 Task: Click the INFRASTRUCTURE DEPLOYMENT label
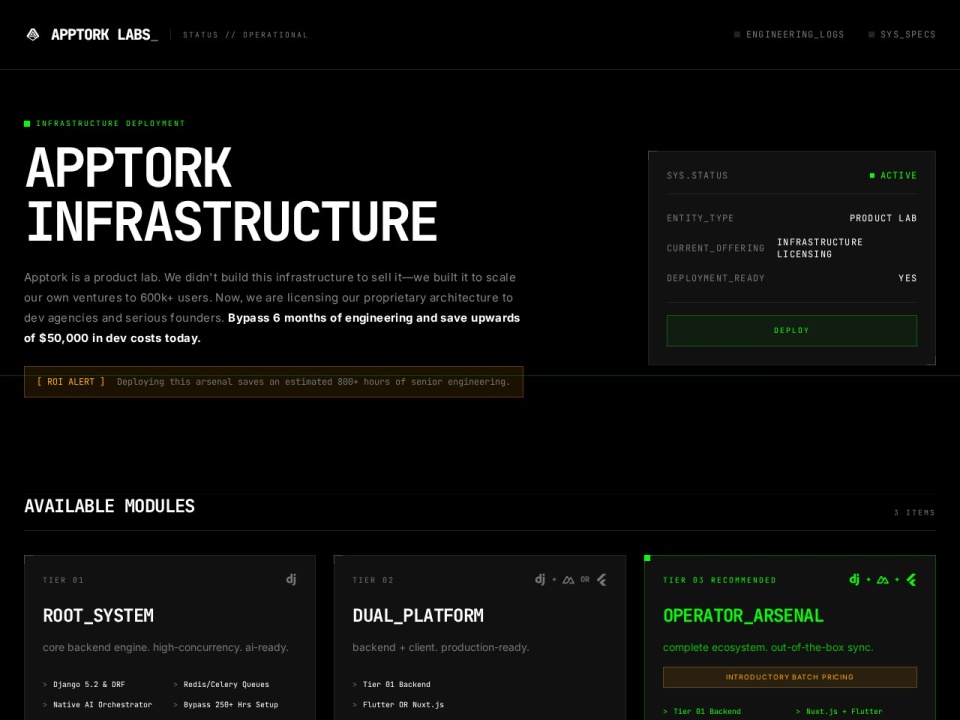point(105,124)
